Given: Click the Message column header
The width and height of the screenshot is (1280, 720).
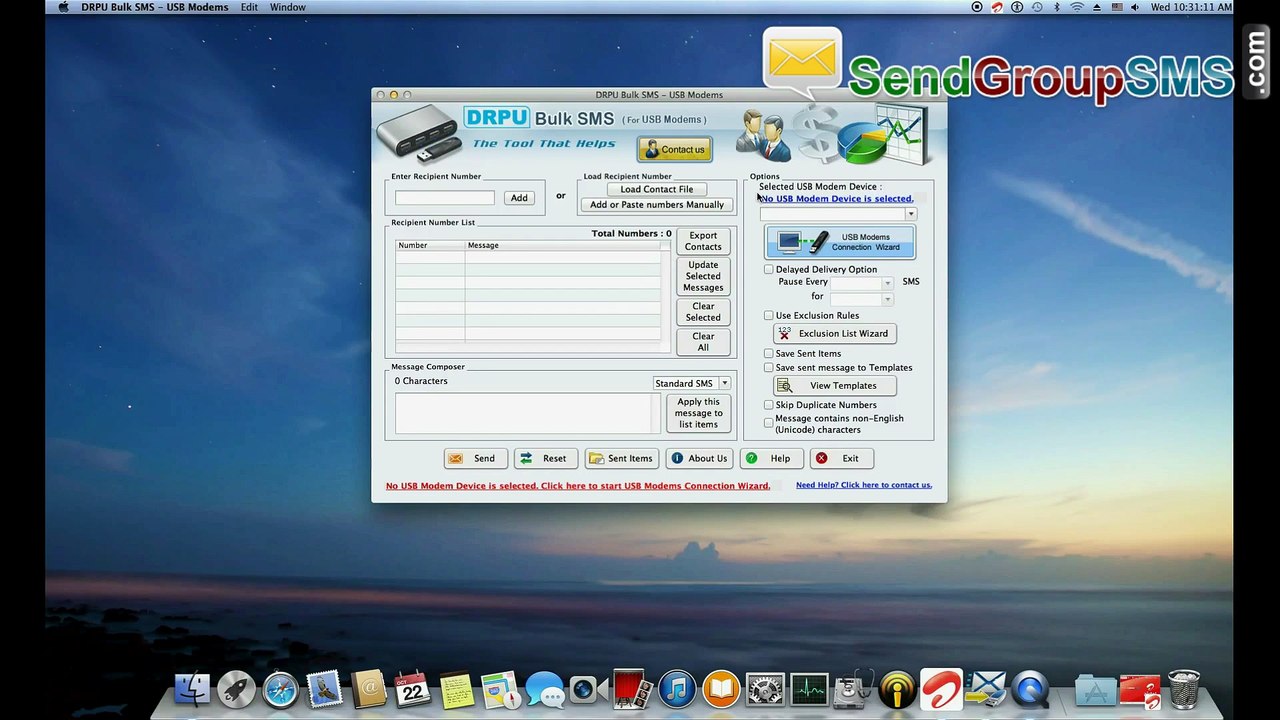Looking at the screenshot, I should pyautogui.click(x=563, y=245).
